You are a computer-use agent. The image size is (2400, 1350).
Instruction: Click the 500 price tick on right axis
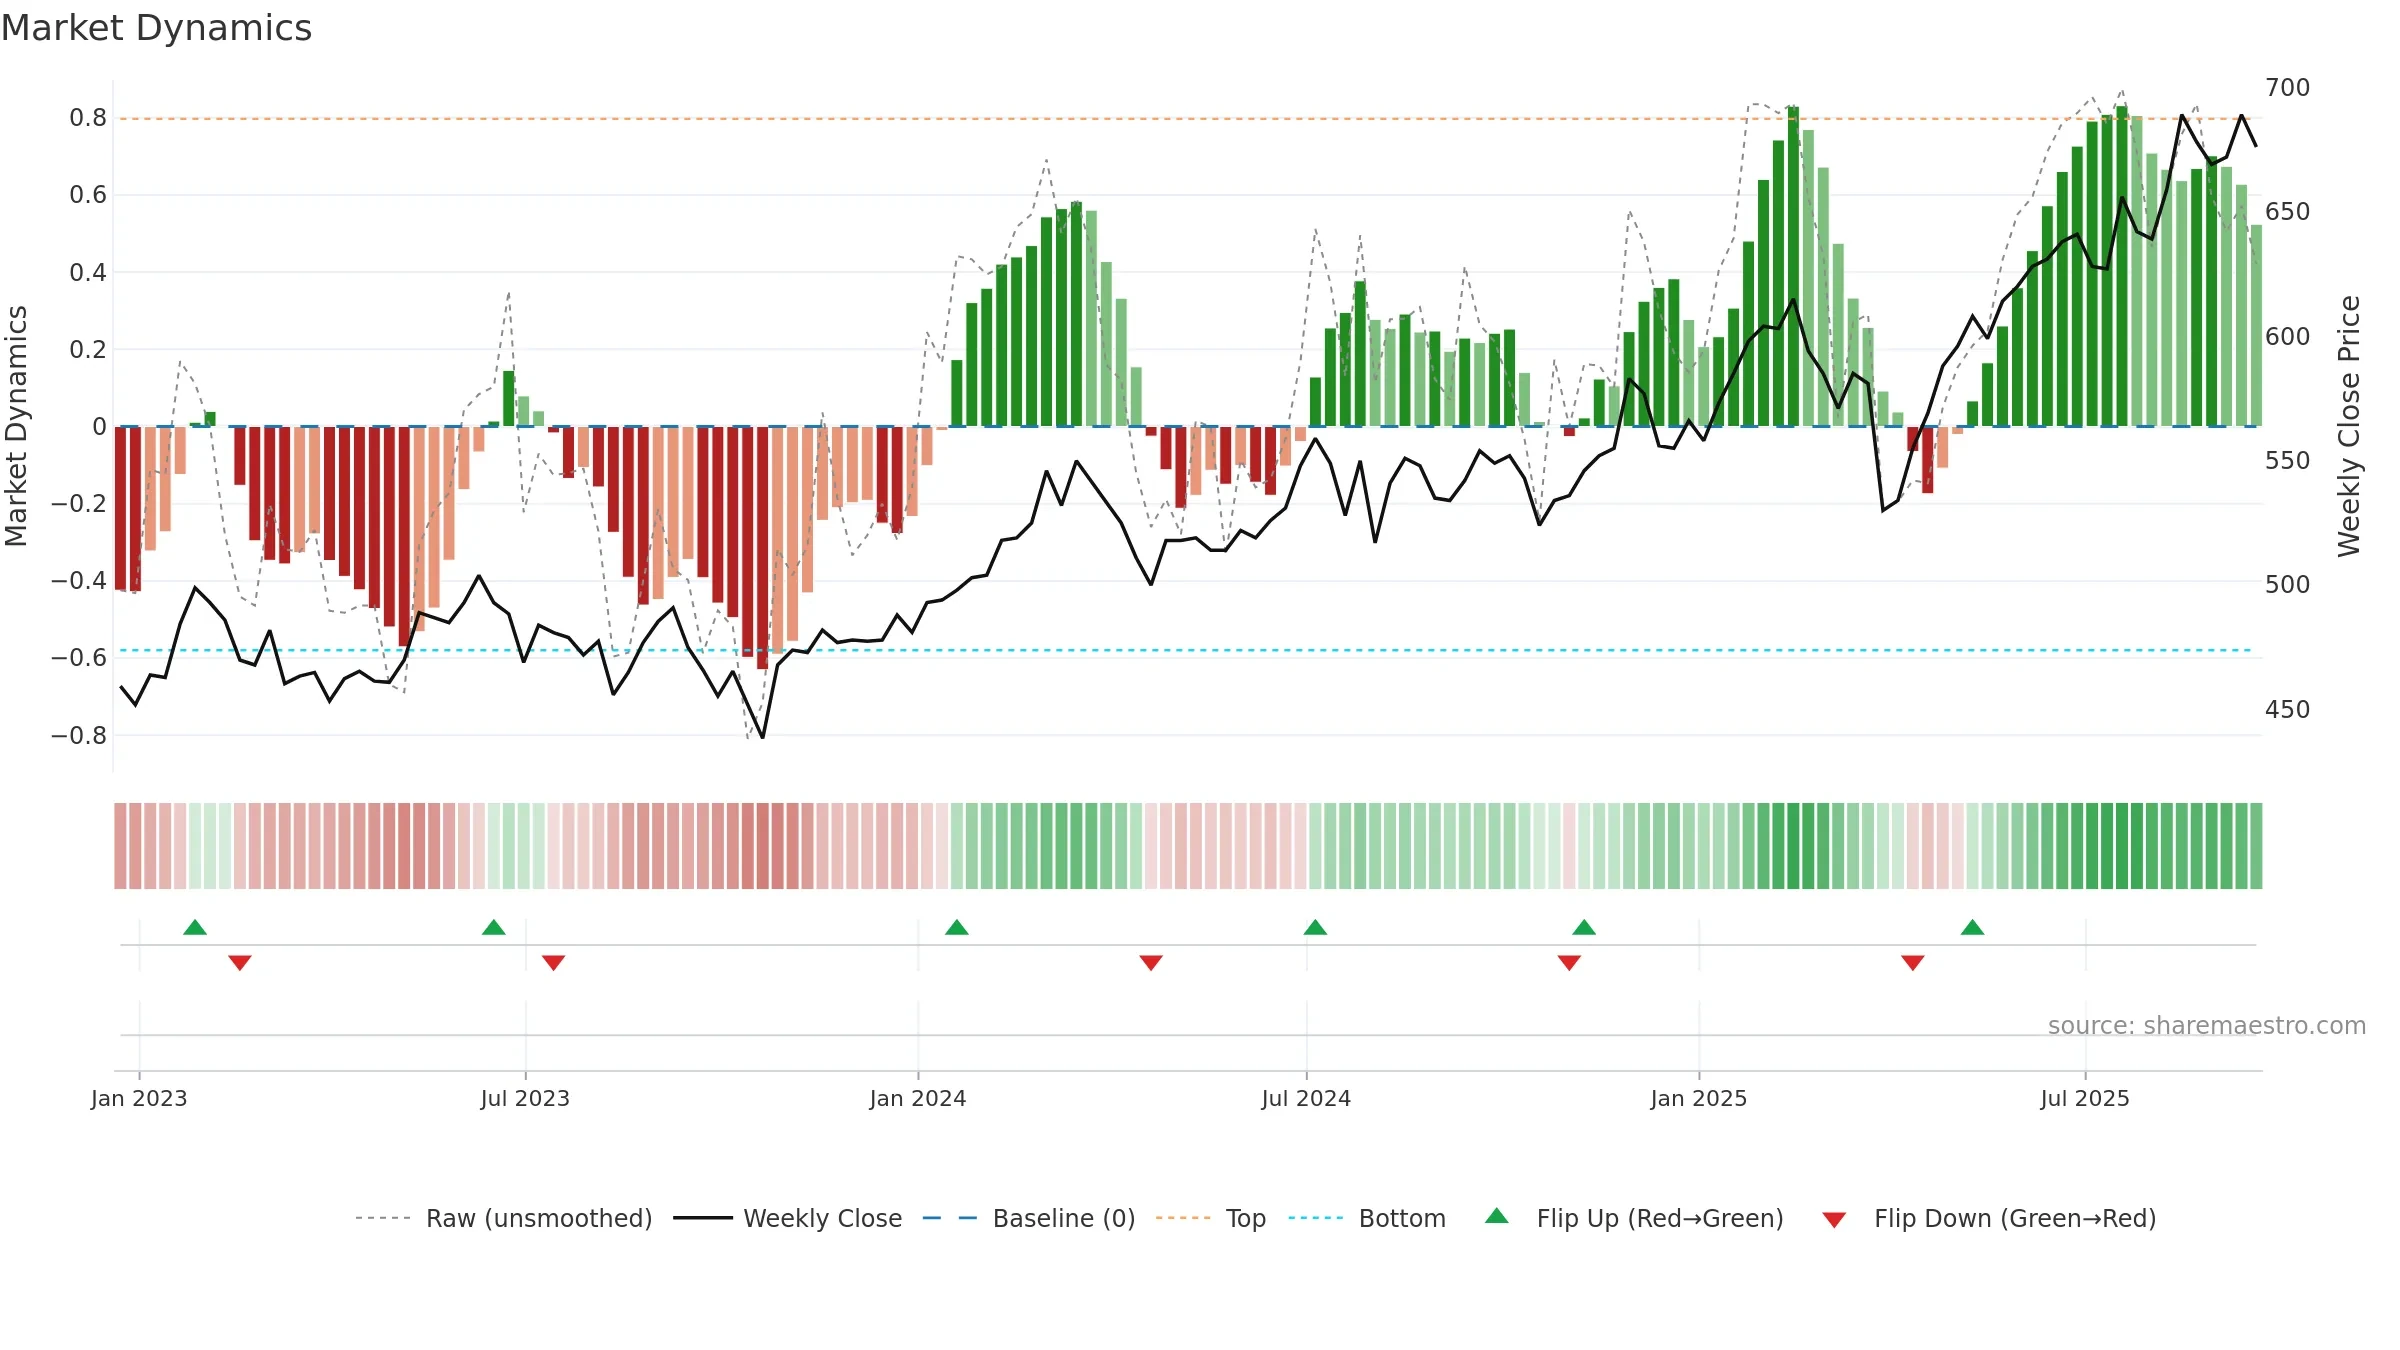coord(2288,585)
